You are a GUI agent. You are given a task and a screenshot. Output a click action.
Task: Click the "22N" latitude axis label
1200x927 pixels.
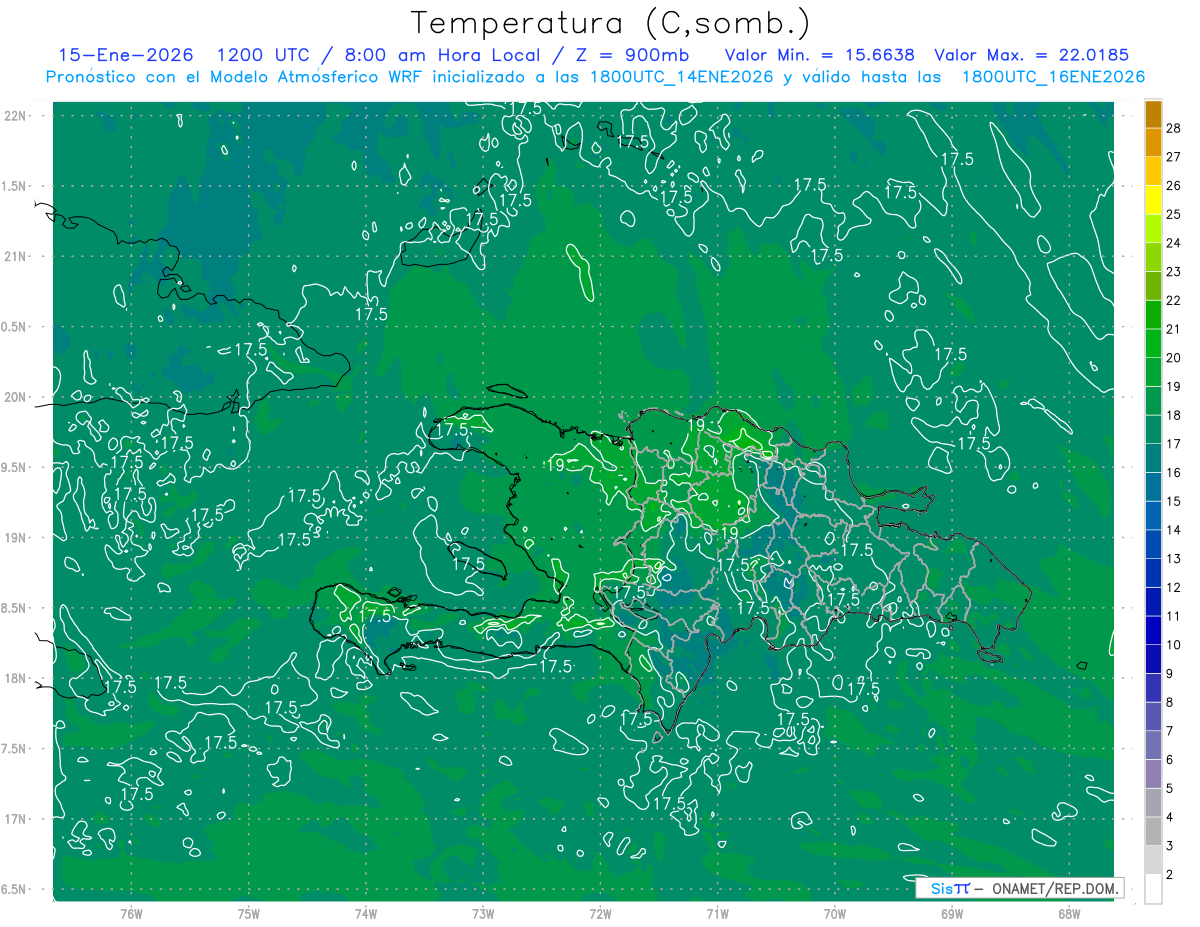click(x=14, y=115)
